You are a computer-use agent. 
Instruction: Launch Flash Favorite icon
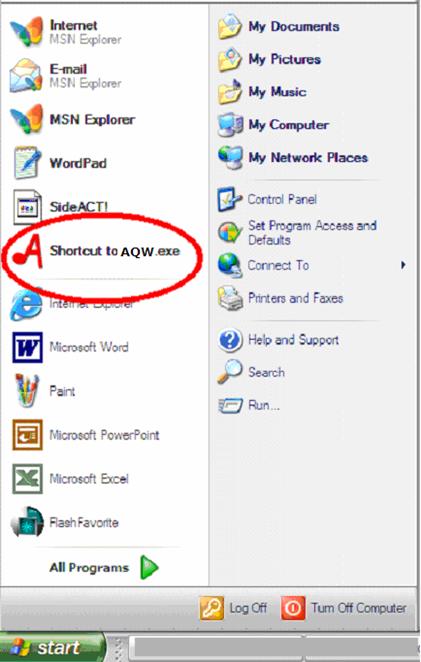coord(27,522)
